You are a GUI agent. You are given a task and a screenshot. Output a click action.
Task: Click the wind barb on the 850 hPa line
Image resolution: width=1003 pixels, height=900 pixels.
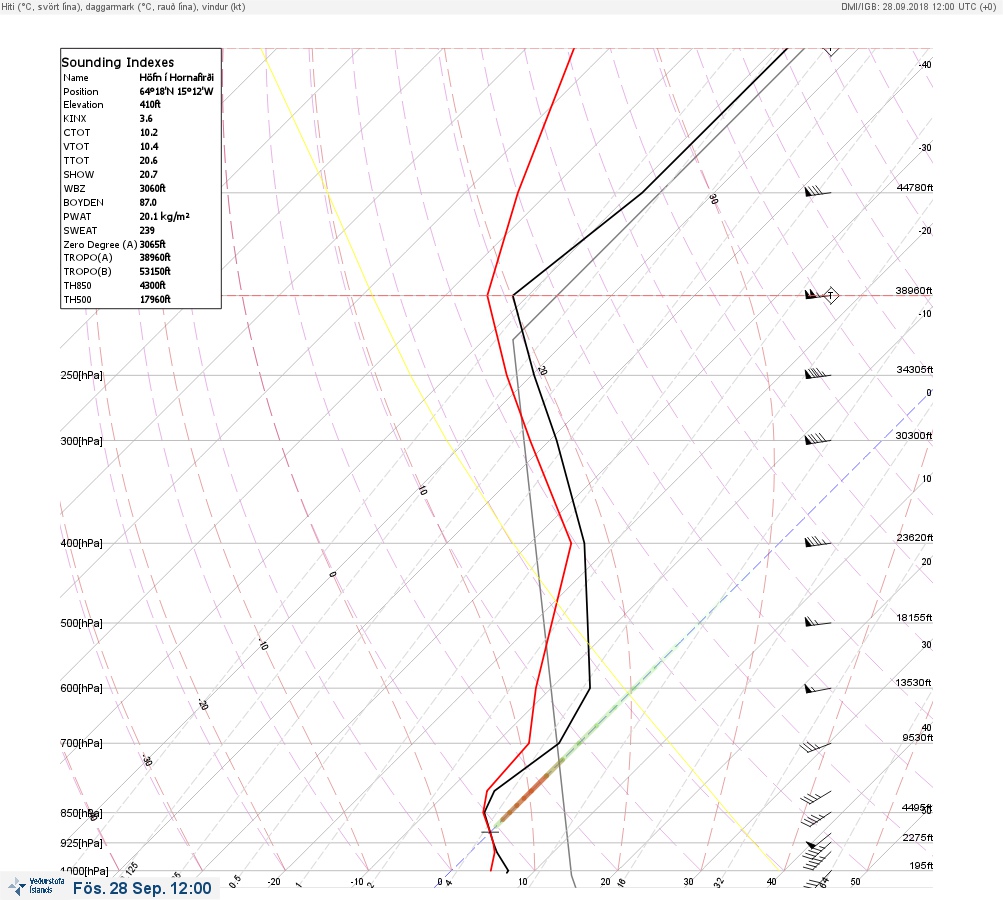point(816,819)
